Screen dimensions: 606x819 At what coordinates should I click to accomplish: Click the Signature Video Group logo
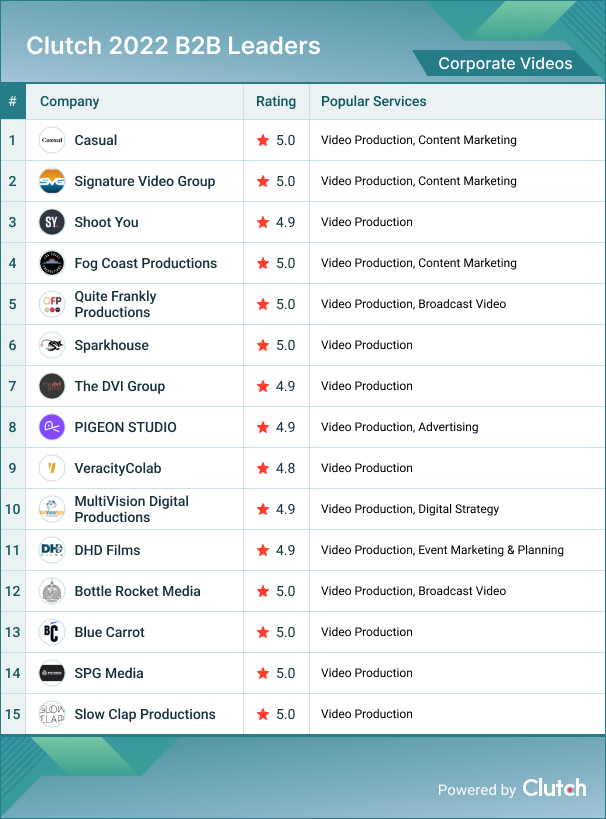(52, 181)
